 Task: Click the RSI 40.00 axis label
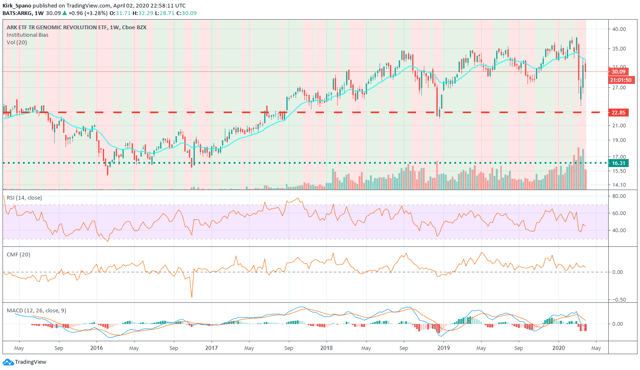(619, 230)
